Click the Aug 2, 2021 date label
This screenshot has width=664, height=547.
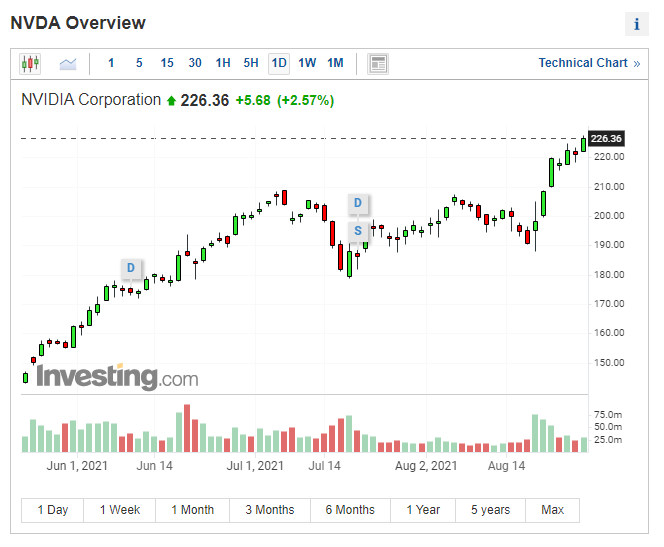[x=426, y=466]
